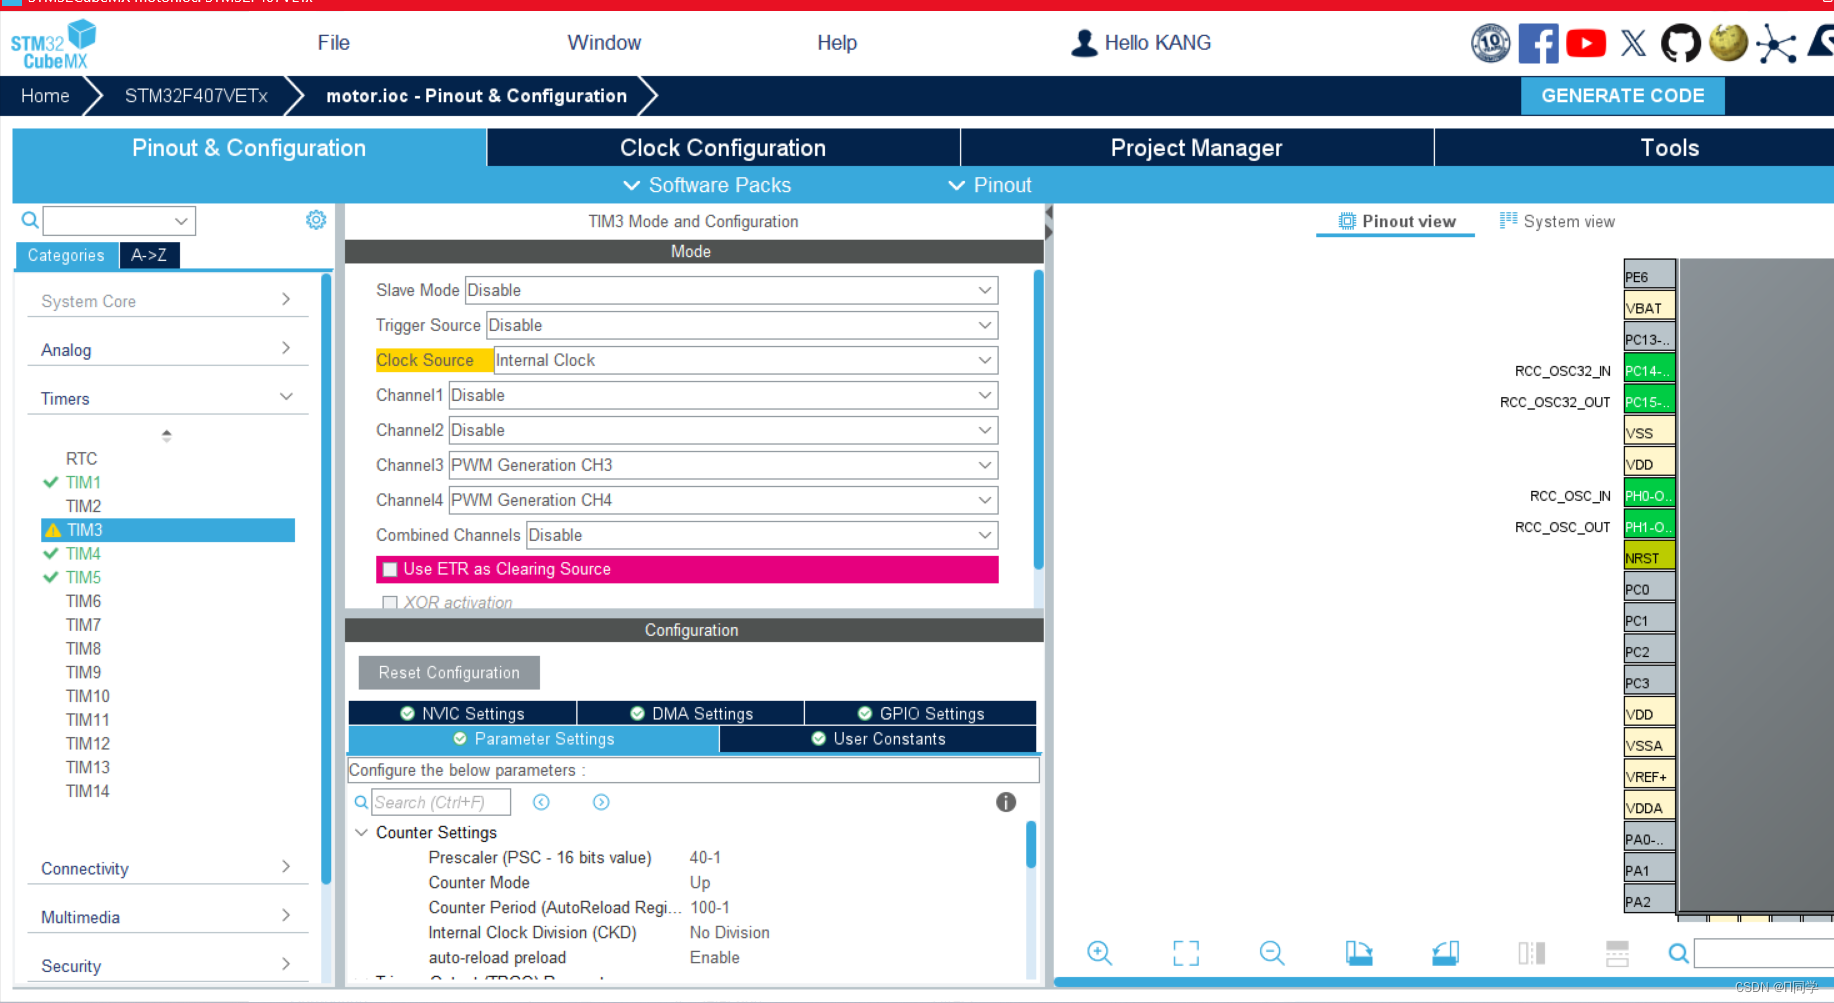
Task: Open the Clock Source dropdown
Action: pos(746,360)
